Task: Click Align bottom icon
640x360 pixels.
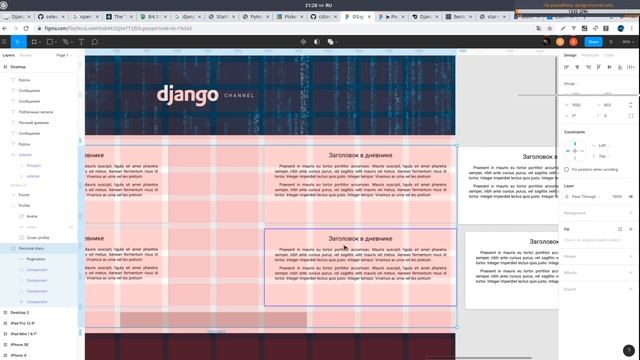Action: (x=620, y=67)
